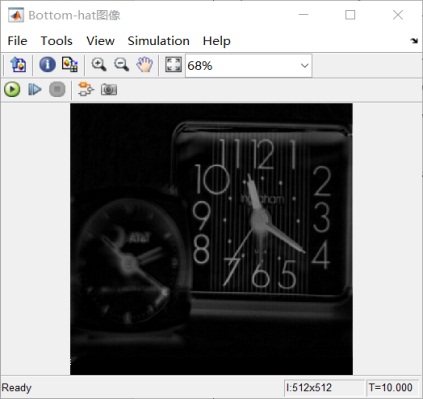The height and width of the screenshot is (399, 423).
Task: Take a snapshot with the camera icon
Action: [x=109, y=89]
